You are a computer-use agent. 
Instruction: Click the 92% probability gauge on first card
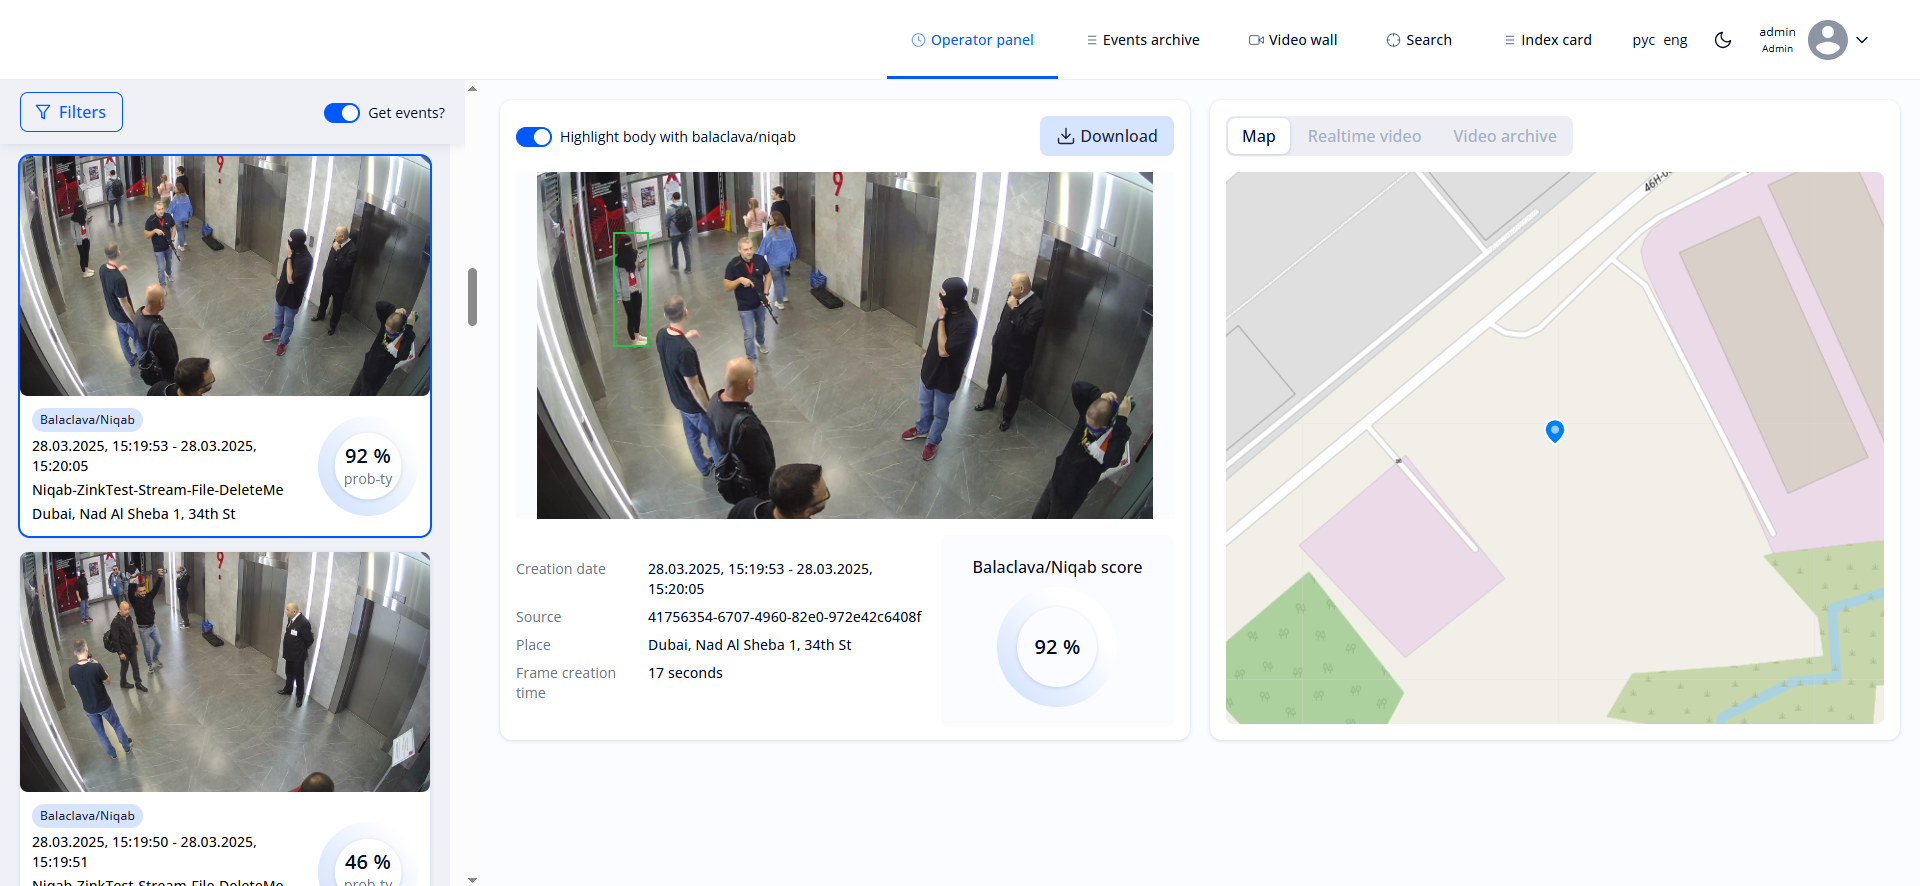[x=368, y=466]
